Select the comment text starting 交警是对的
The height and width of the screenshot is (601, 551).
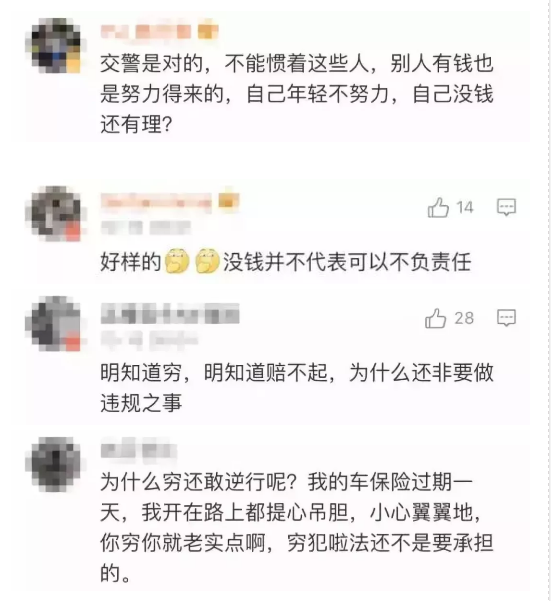297,94
